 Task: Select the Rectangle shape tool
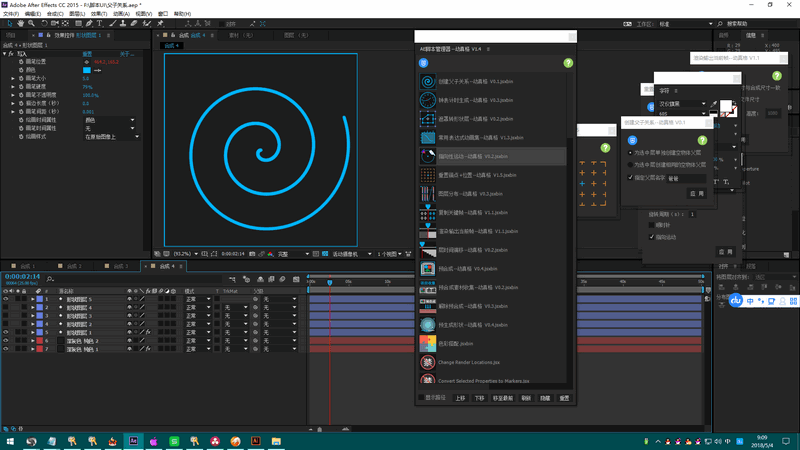tap(78, 23)
